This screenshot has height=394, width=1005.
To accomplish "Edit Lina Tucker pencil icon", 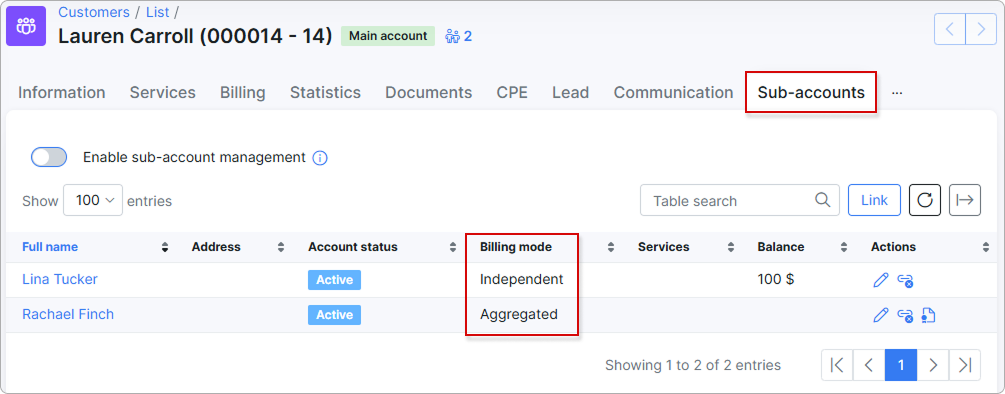I will coord(881,280).
